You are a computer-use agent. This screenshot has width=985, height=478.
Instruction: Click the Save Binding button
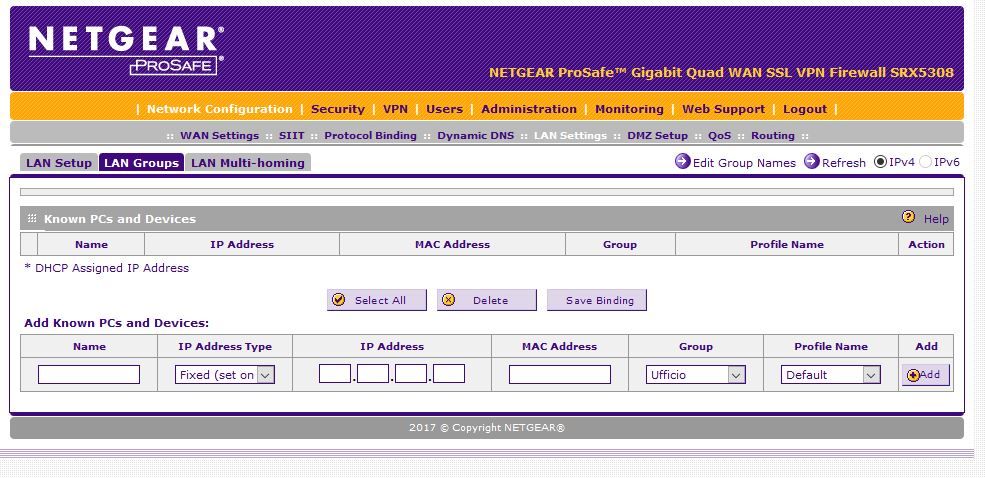tap(597, 300)
